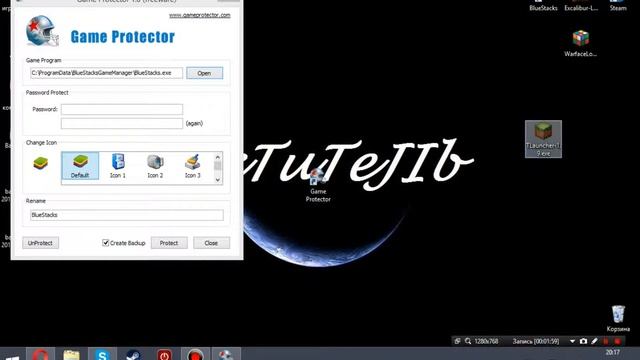Open the Windows Start button
640x360 pixels.
click(12, 356)
